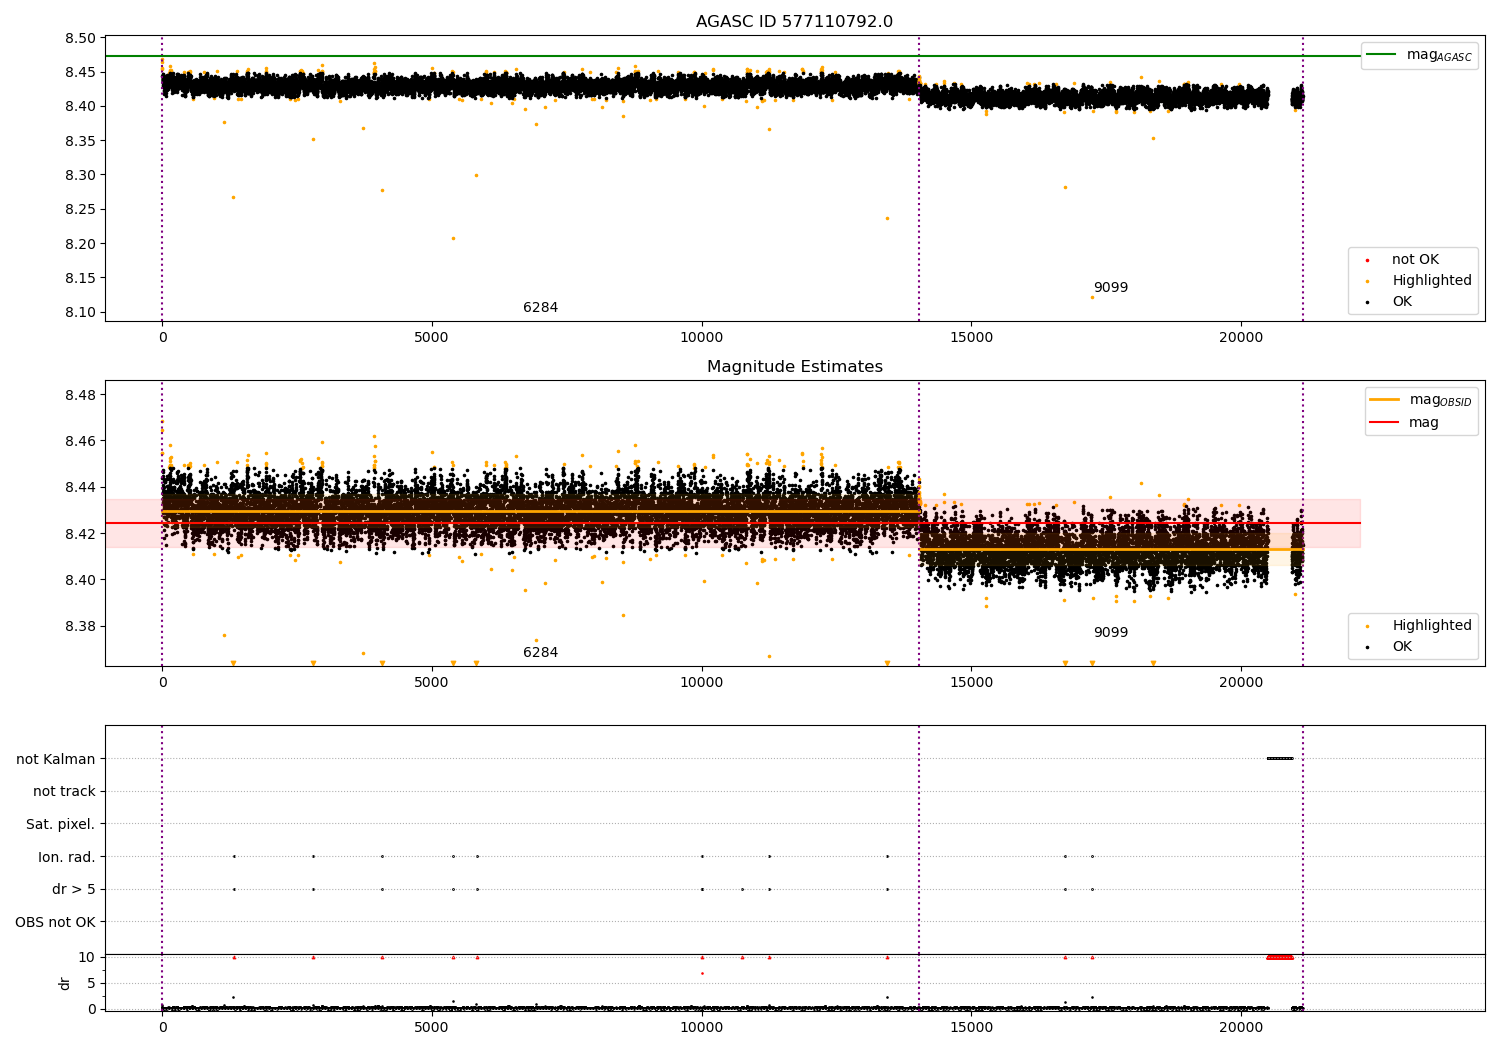Click the 'OBS not OK' axis label
Viewport: 1500px width, 1050px height.
[x=55, y=922]
